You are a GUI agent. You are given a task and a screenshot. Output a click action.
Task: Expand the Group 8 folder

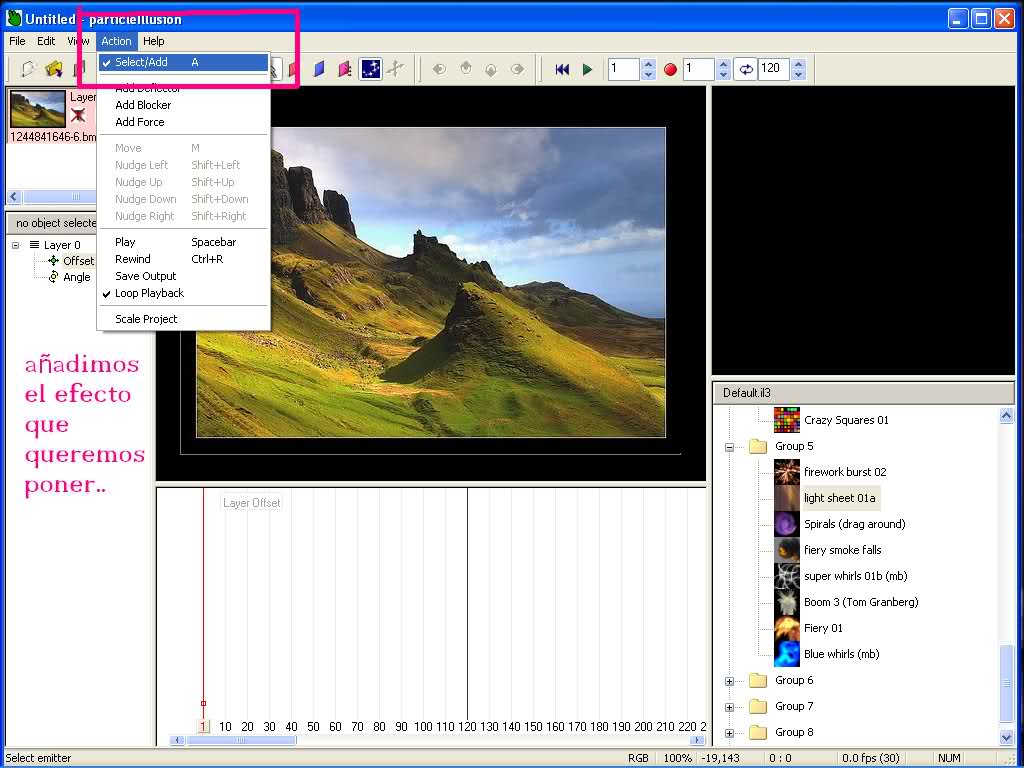click(x=729, y=733)
